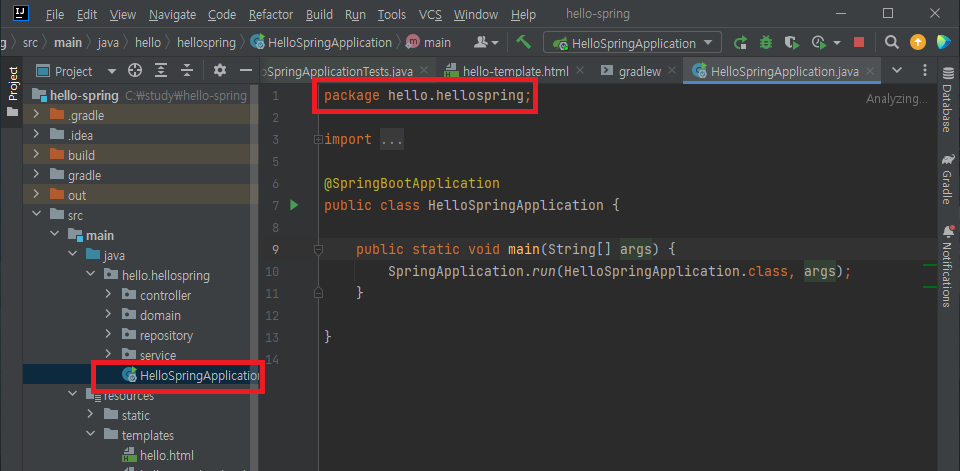Open the Build menu
The width and height of the screenshot is (960, 471).
point(319,14)
